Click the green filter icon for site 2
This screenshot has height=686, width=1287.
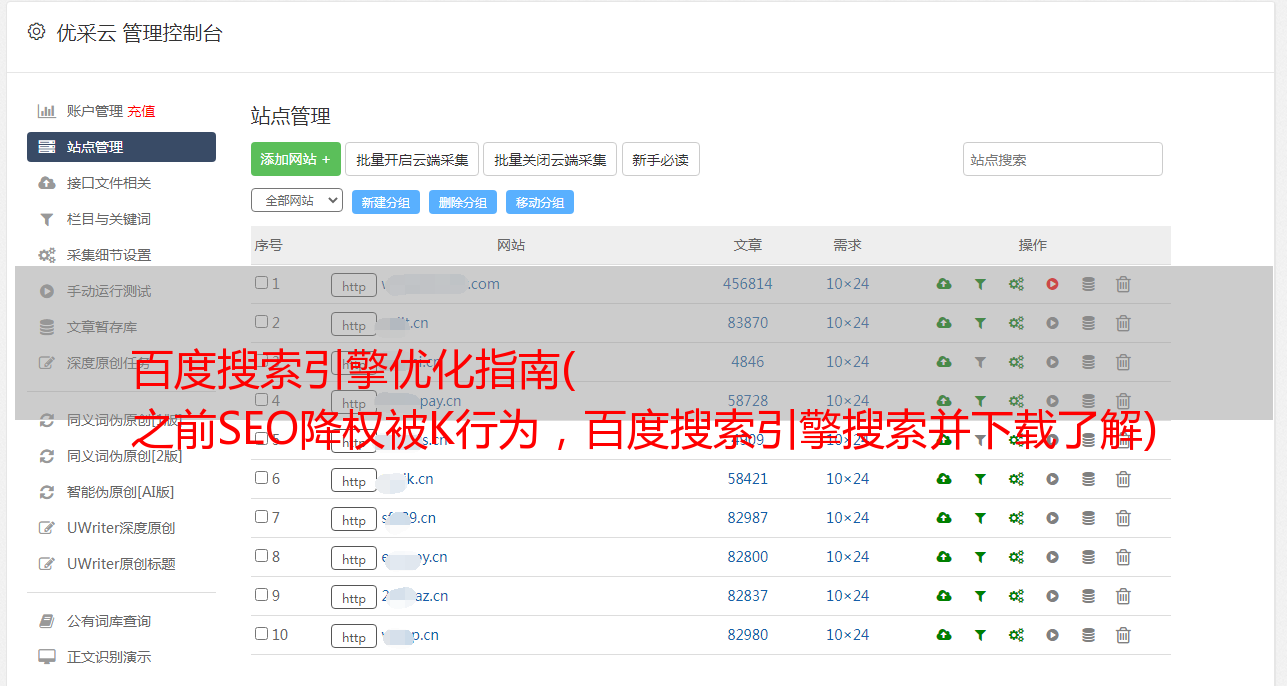point(980,323)
